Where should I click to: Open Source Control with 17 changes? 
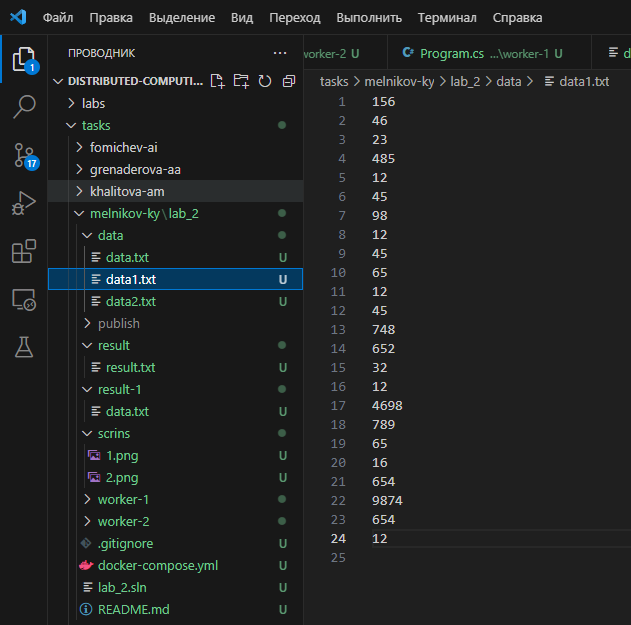pyautogui.click(x=23, y=155)
